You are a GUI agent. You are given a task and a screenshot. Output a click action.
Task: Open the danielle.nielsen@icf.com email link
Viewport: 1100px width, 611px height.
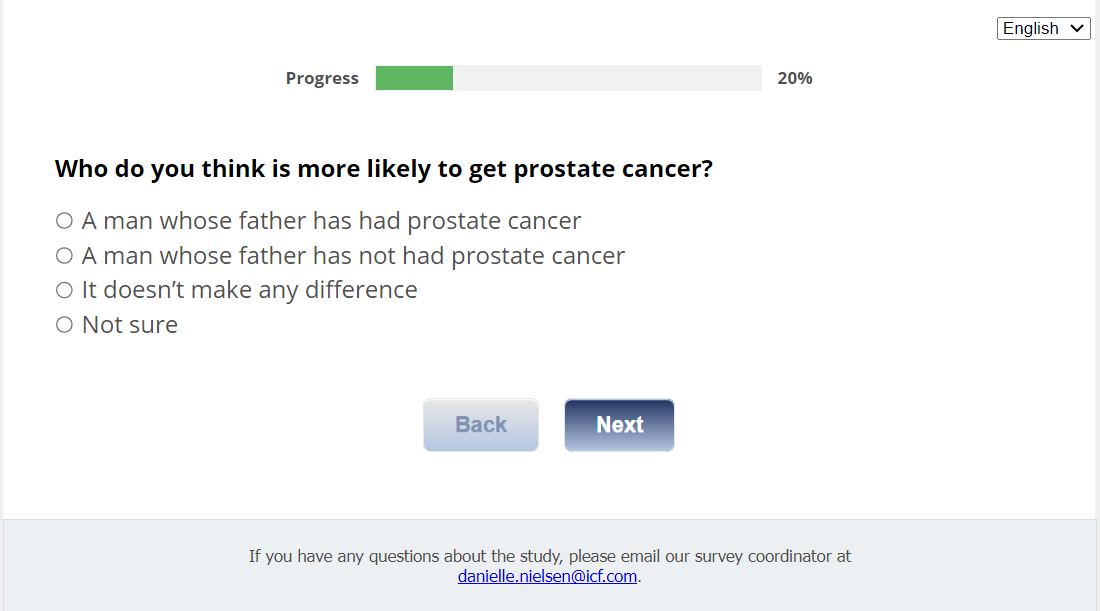[x=547, y=576]
